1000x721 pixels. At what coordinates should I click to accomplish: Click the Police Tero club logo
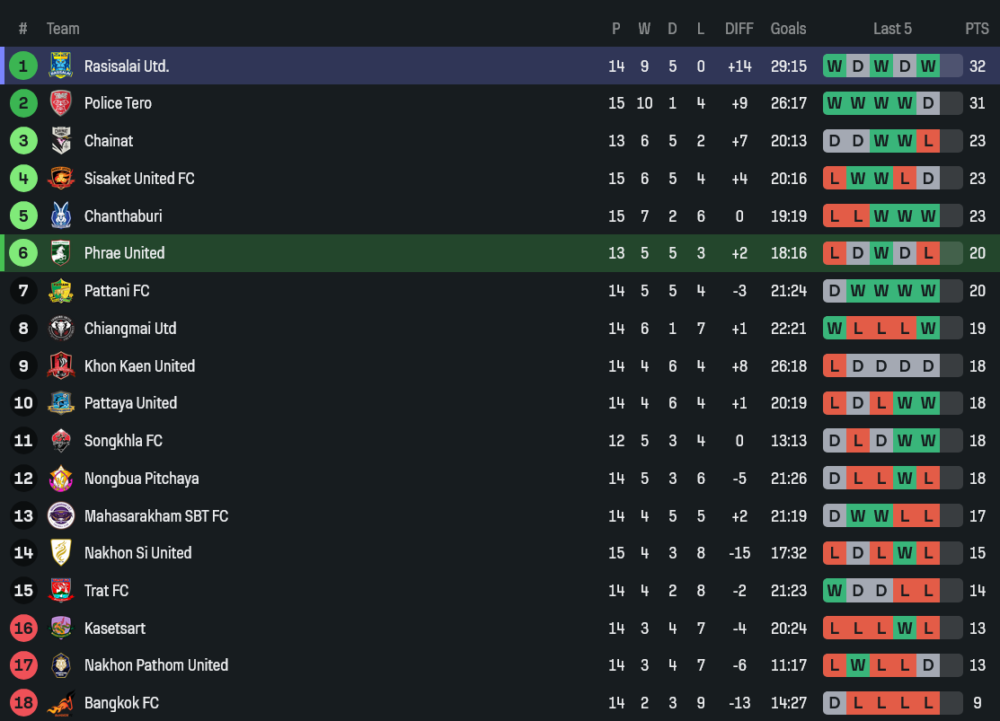(x=61, y=103)
